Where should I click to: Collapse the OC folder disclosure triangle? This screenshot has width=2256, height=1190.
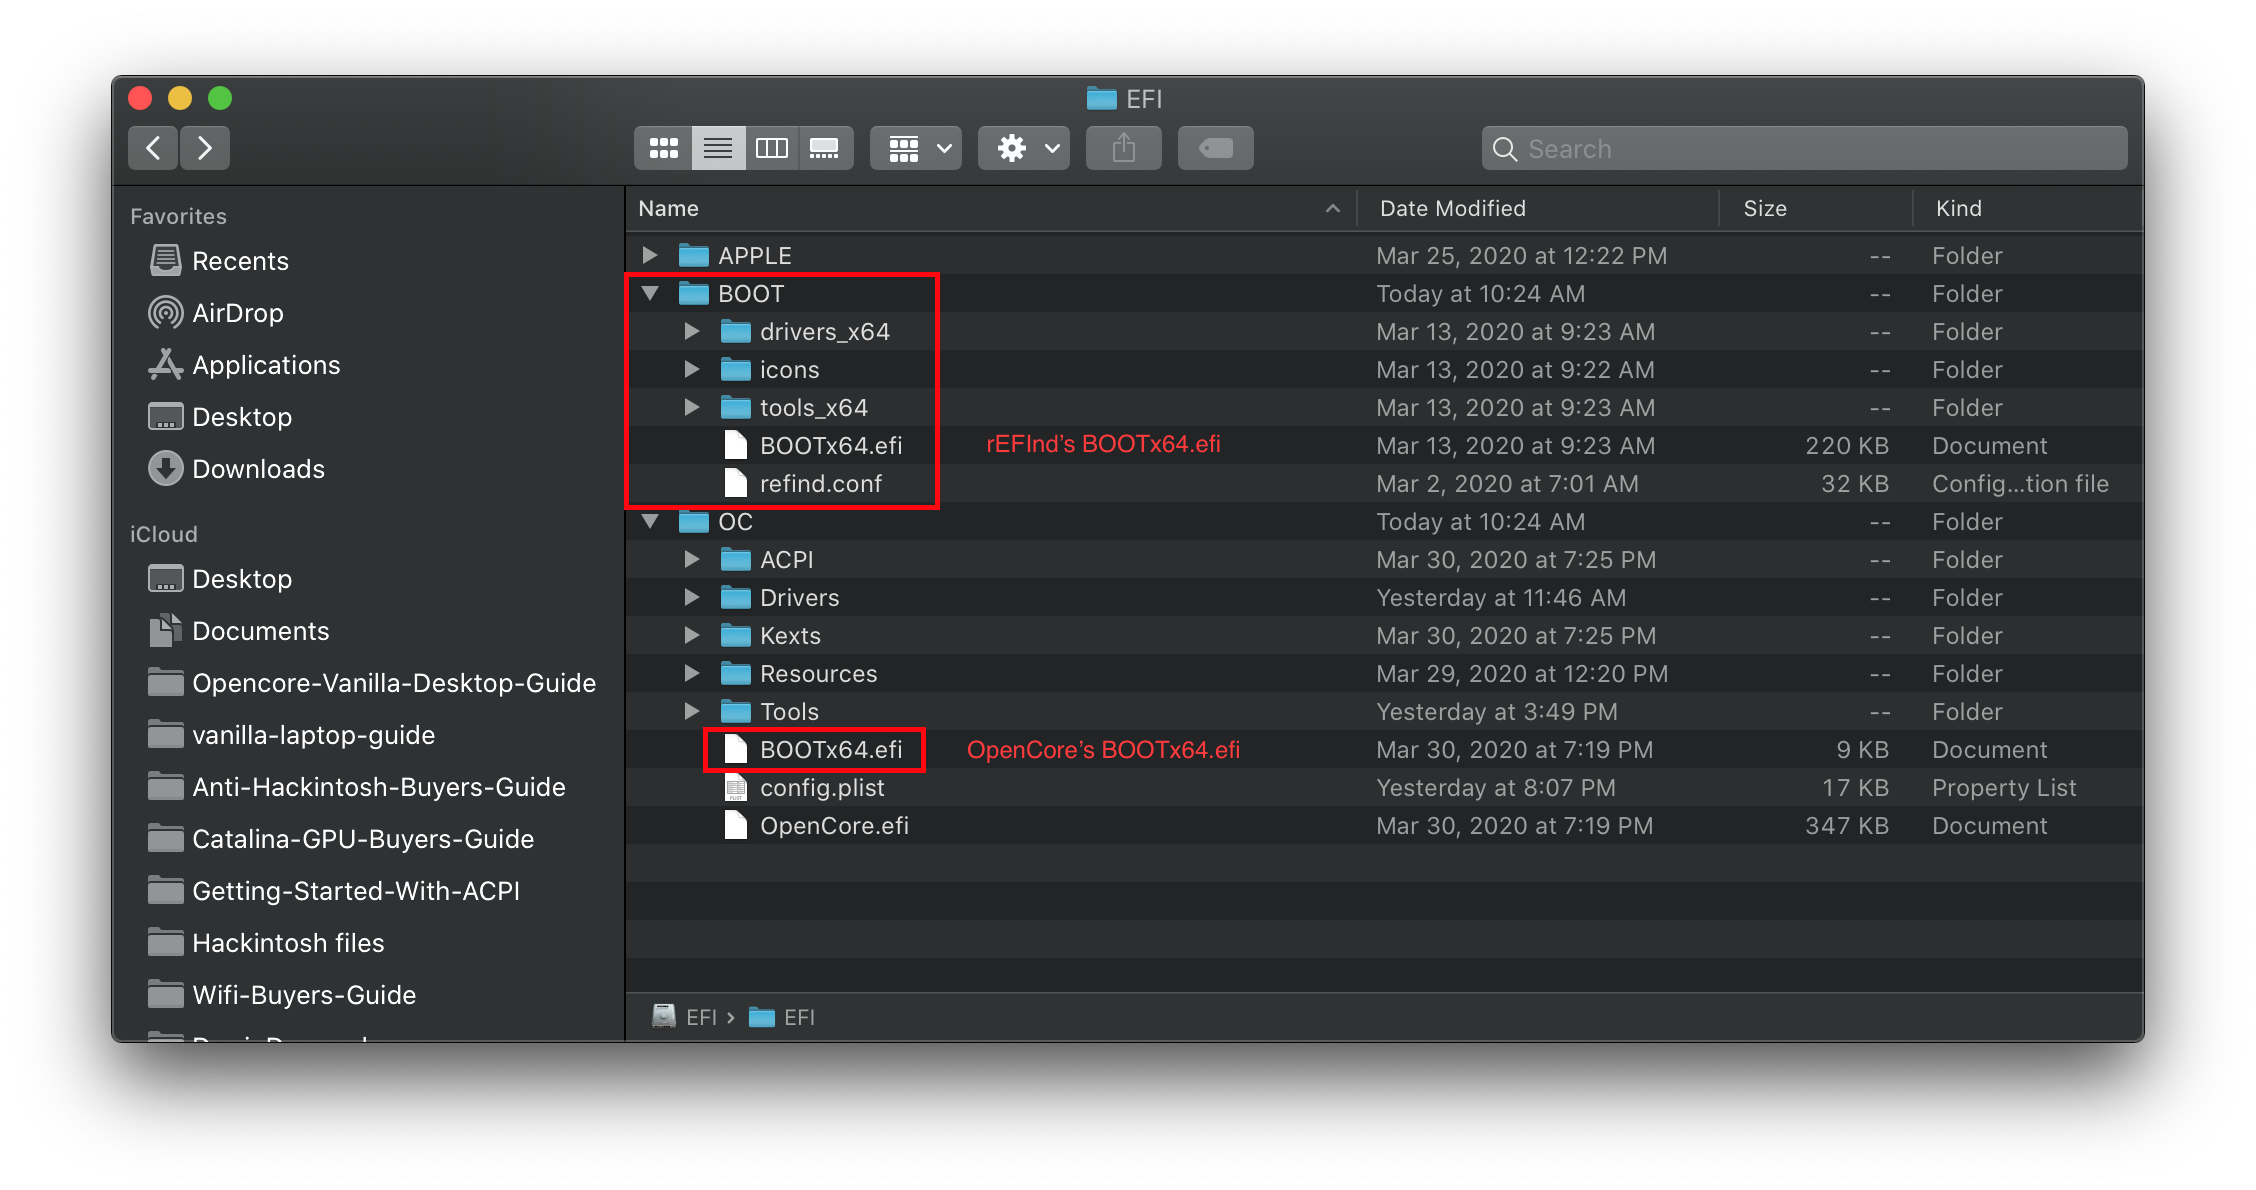pos(650,521)
